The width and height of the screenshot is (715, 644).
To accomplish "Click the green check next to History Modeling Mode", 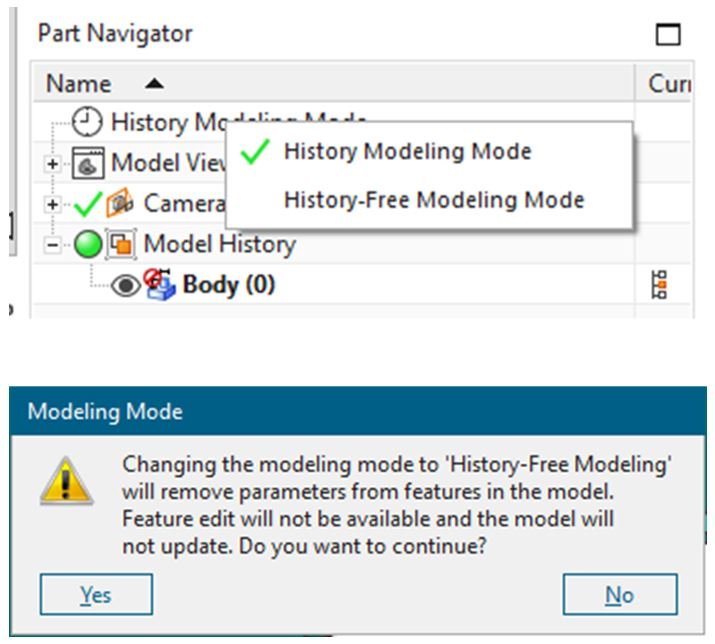I will click(x=255, y=152).
